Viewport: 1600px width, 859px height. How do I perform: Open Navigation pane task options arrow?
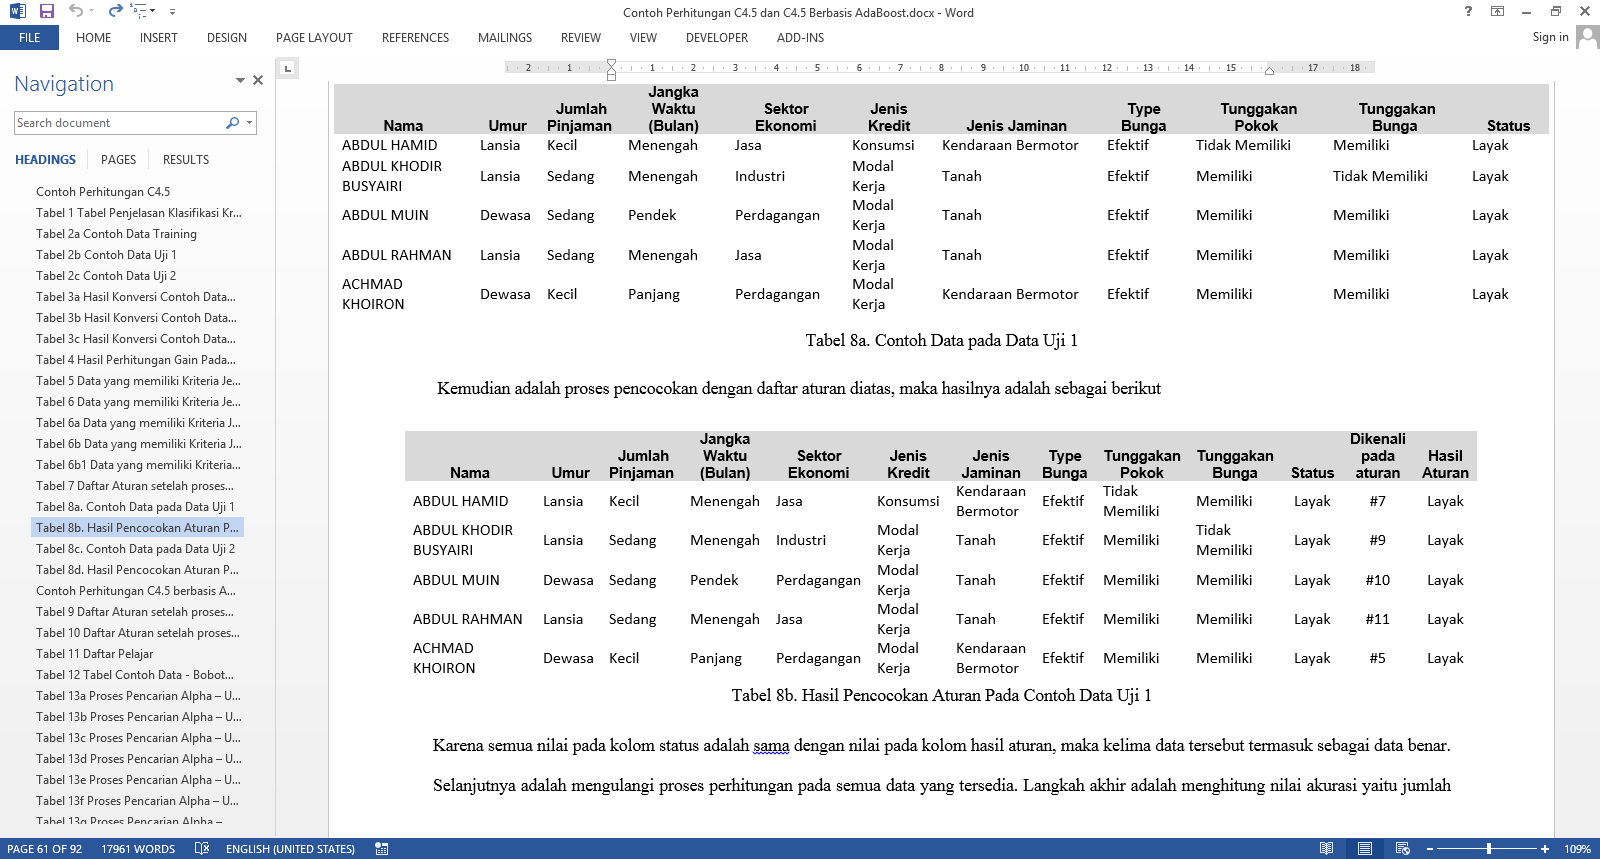click(240, 80)
